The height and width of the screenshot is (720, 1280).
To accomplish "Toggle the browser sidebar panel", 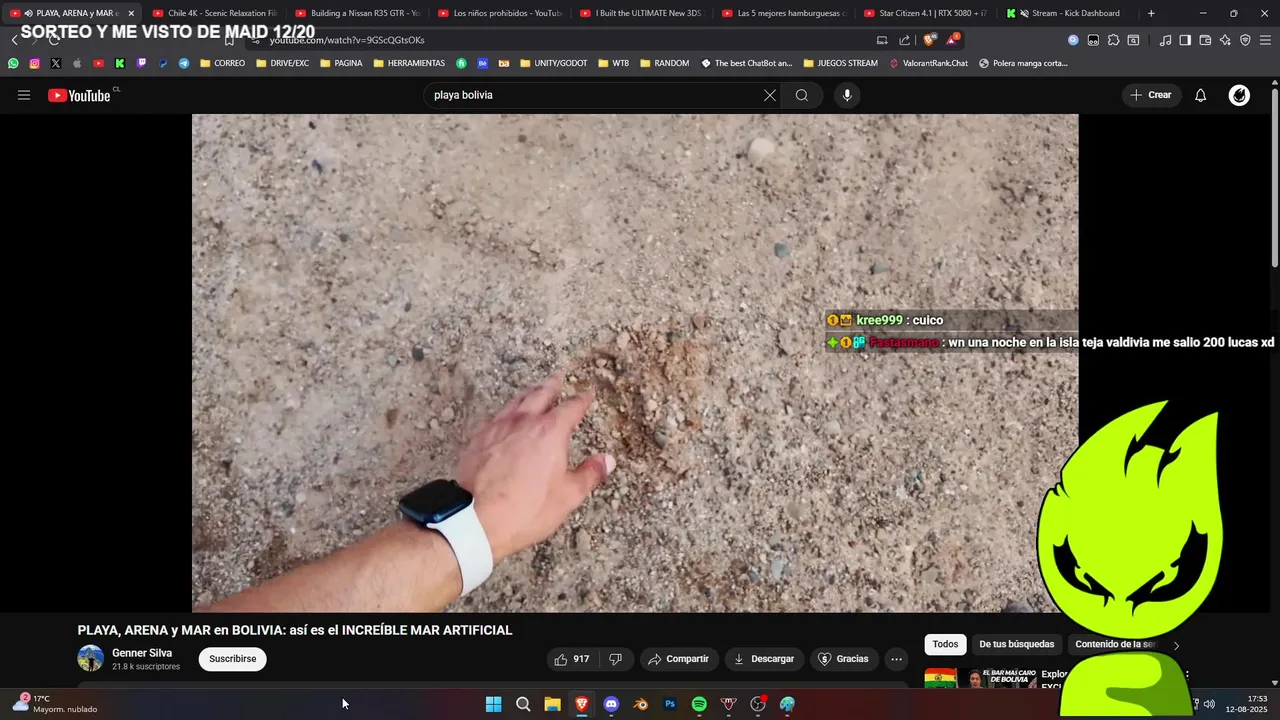I will [x=1185, y=40].
